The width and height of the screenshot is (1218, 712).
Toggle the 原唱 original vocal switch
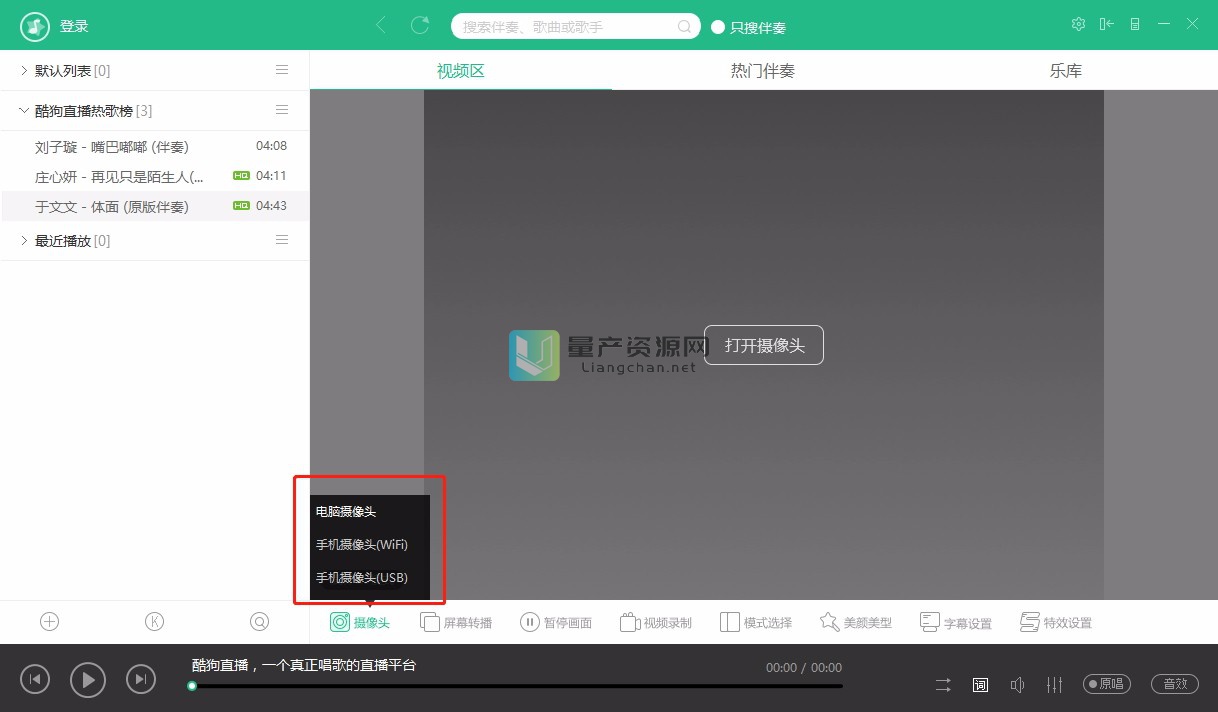tap(1107, 684)
